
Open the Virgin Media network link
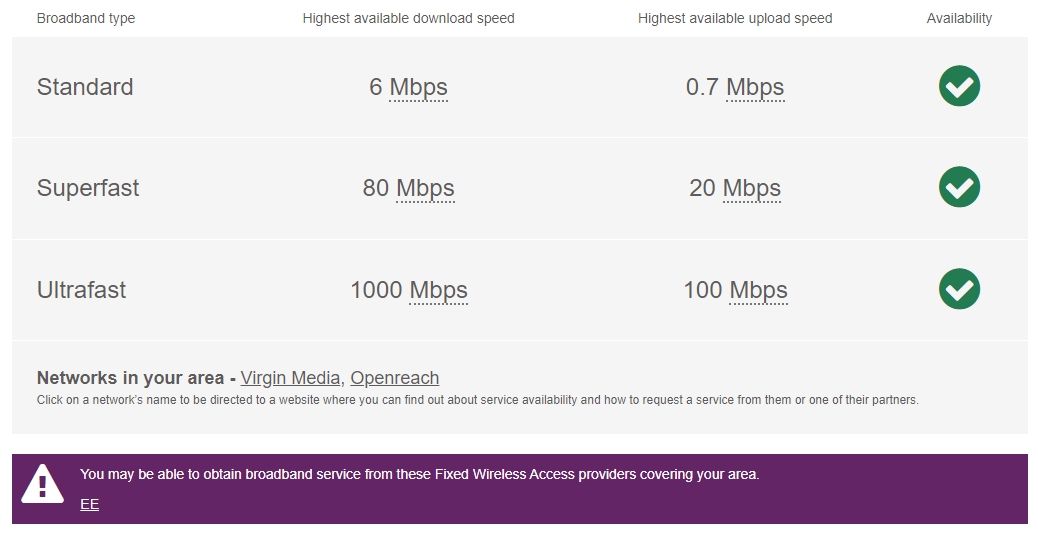point(291,378)
